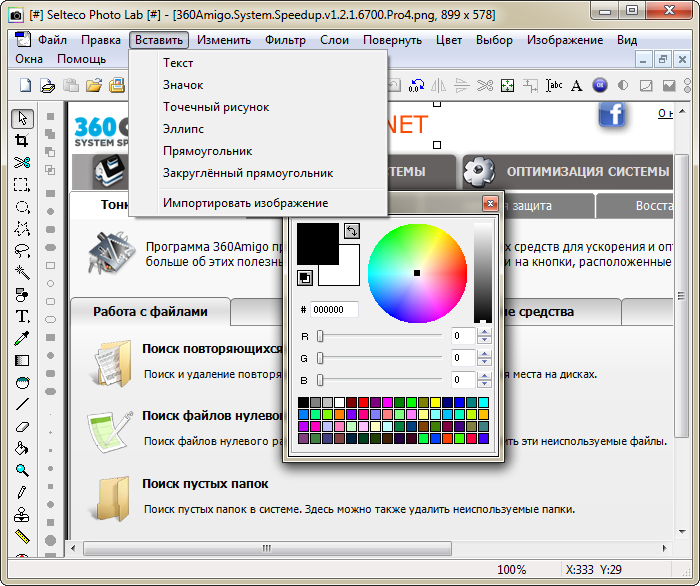Open the Помощь menu
Screen dimensions: 700x586
point(82,59)
